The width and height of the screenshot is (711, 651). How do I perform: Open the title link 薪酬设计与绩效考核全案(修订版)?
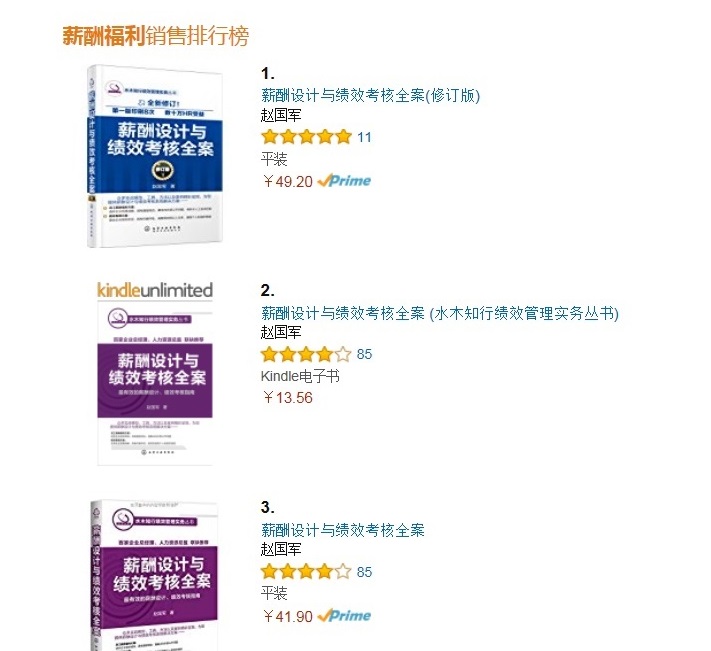pyautogui.click(x=370, y=96)
